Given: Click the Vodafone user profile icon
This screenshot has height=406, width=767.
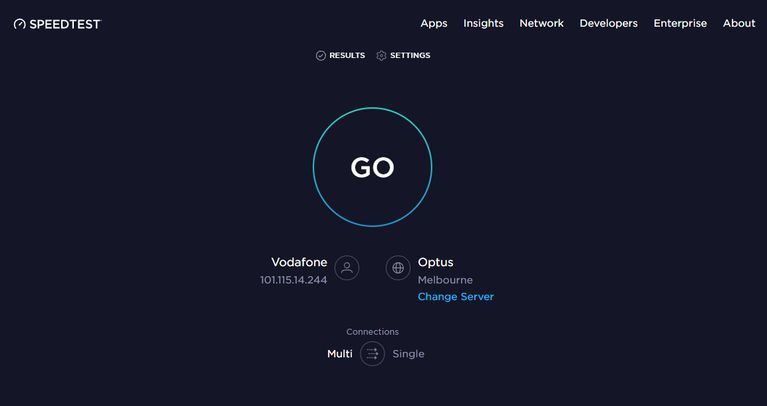Looking at the screenshot, I should click(x=347, y=268).
